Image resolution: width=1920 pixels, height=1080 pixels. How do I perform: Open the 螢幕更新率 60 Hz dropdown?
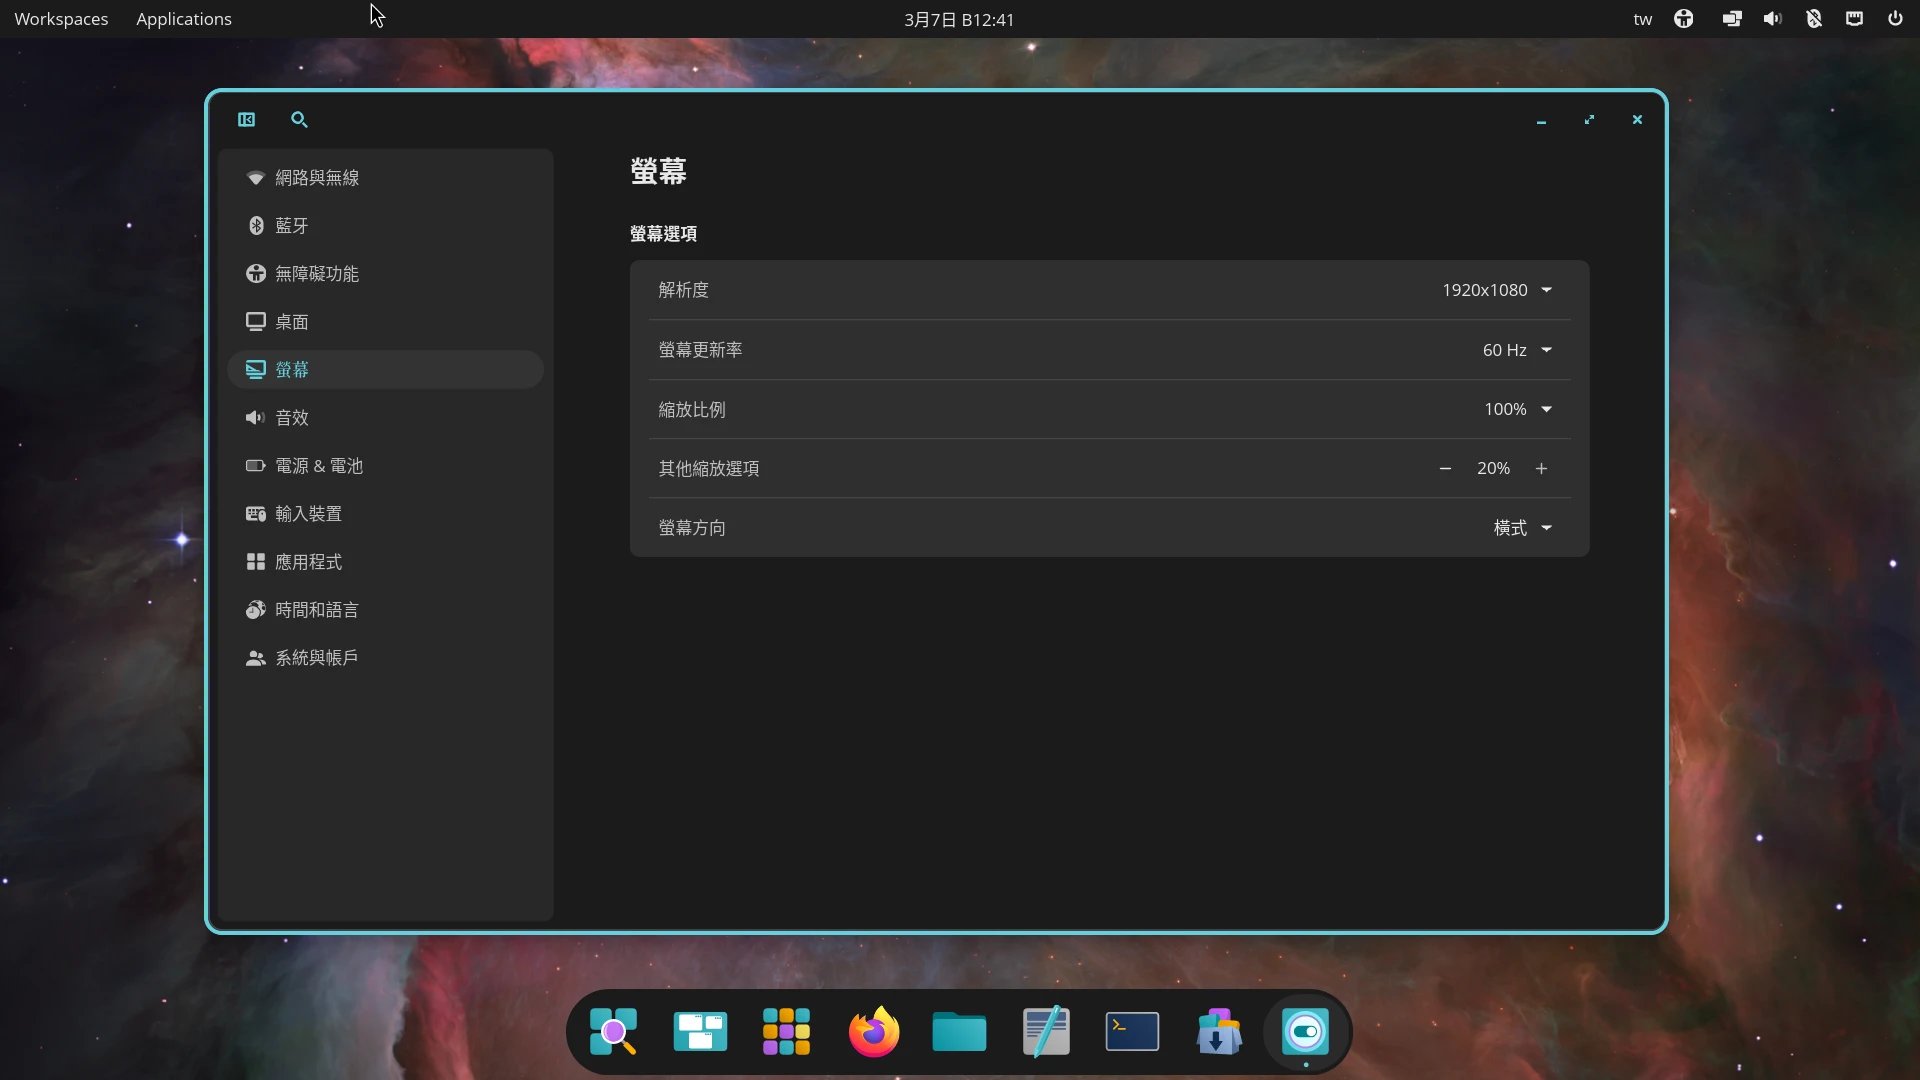coord(1517,350)
